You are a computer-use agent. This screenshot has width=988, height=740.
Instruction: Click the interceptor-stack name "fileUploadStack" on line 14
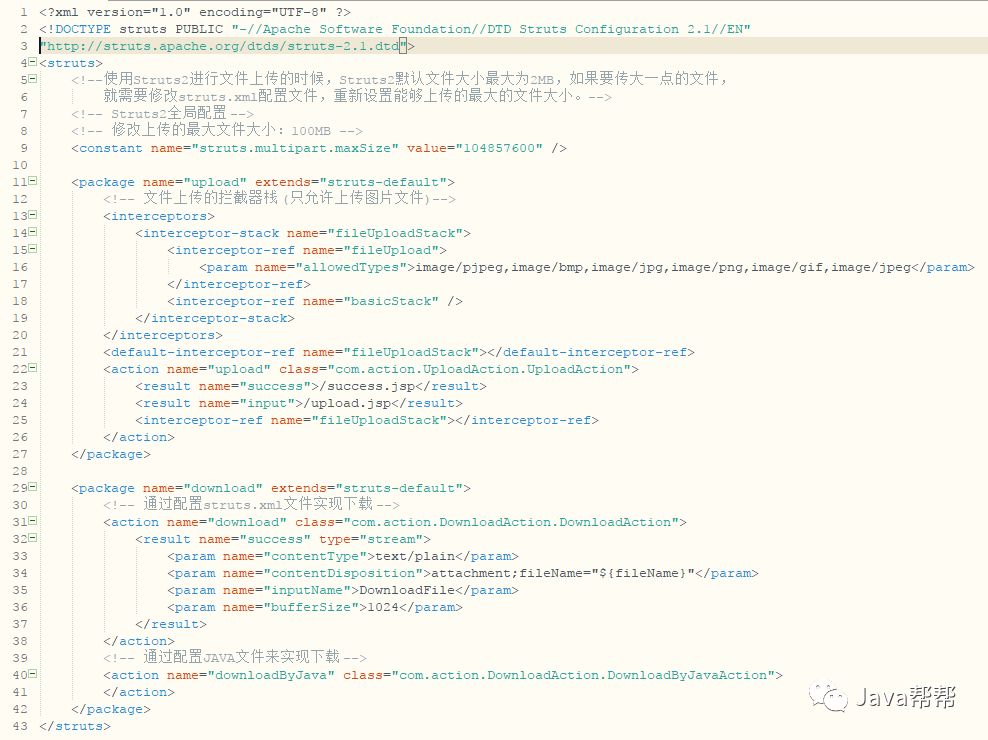(x=395, y=233)
